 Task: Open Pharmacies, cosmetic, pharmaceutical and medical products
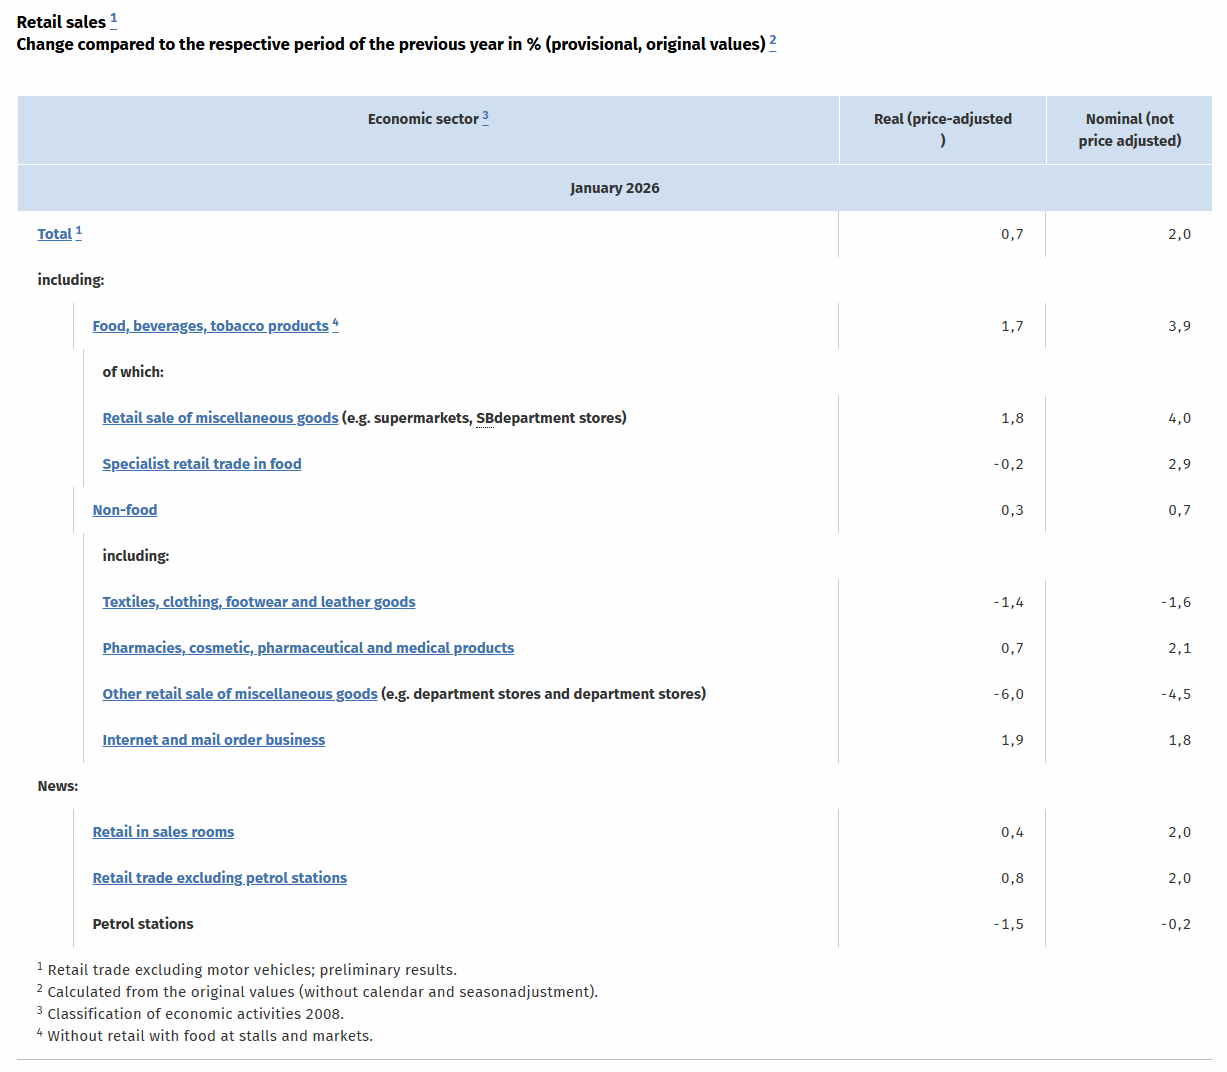308,648
